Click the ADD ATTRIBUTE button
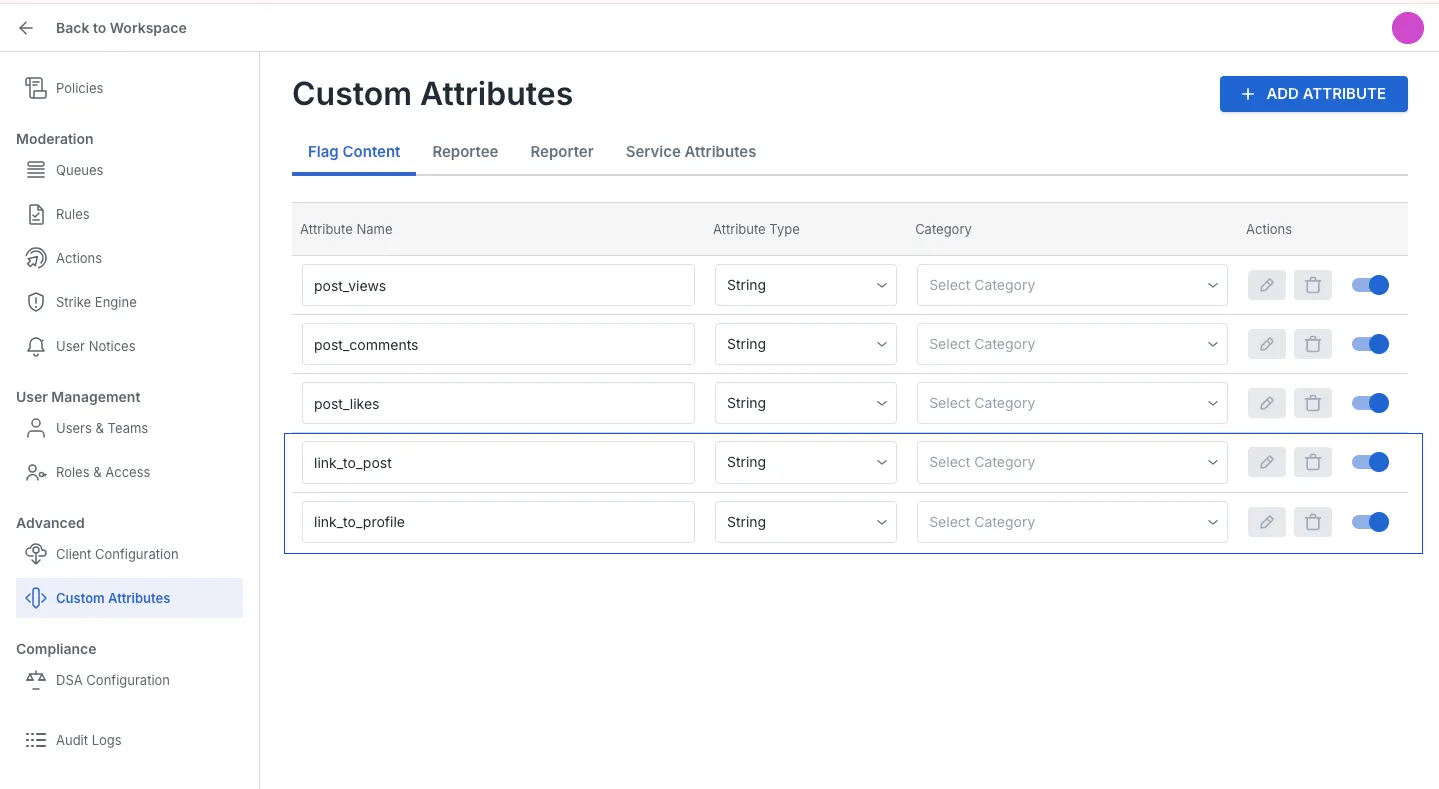 (x=1314, y=94)
